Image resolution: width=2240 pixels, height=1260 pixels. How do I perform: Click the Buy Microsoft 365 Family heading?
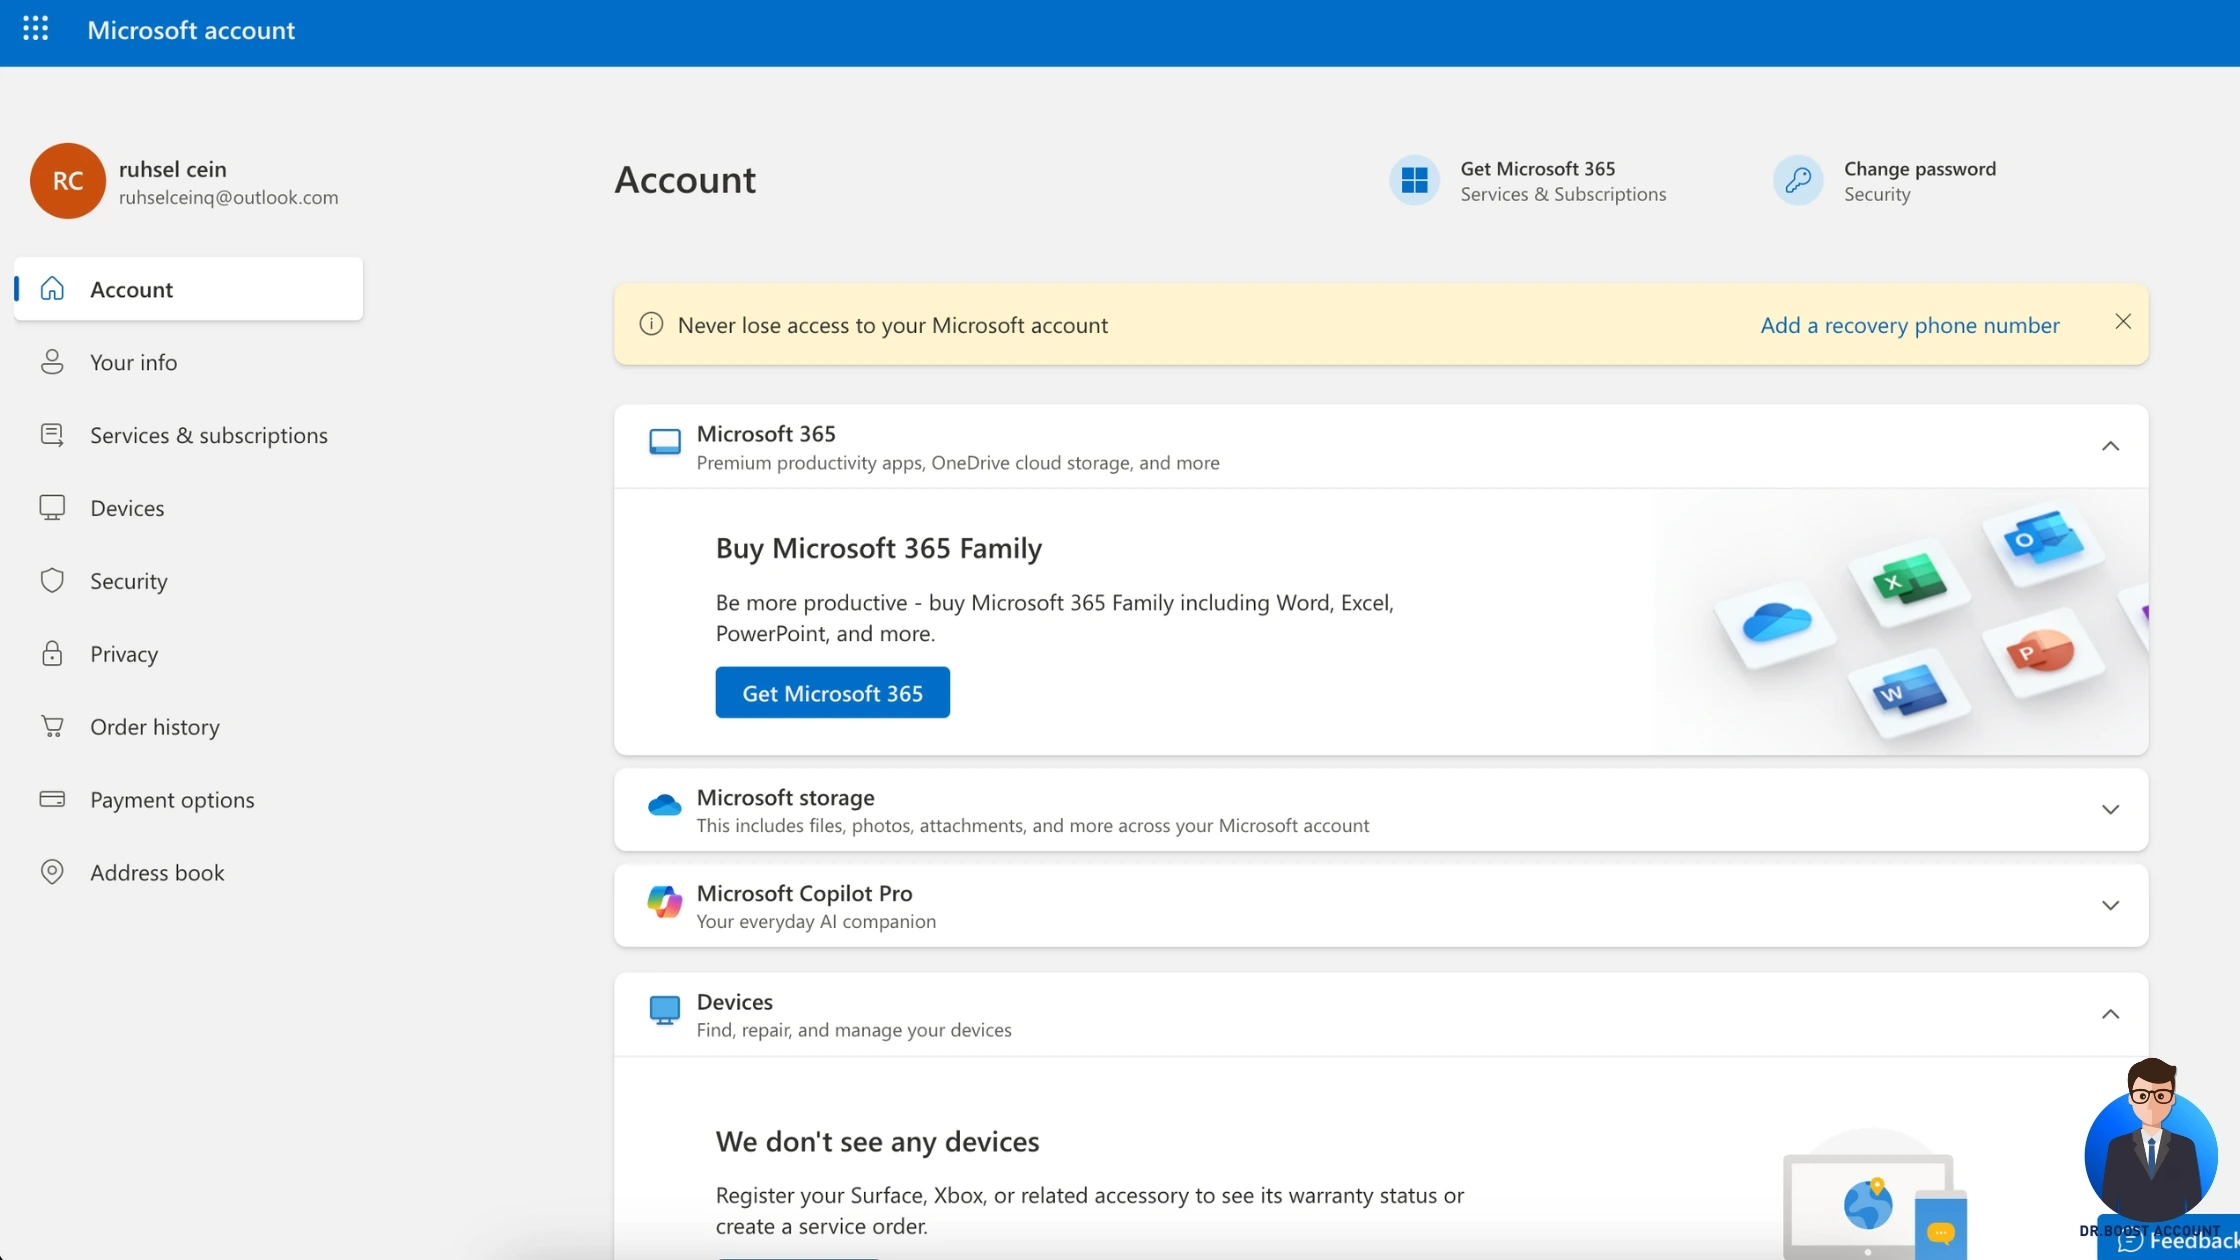pyautogui.click(x=878, y=548)
